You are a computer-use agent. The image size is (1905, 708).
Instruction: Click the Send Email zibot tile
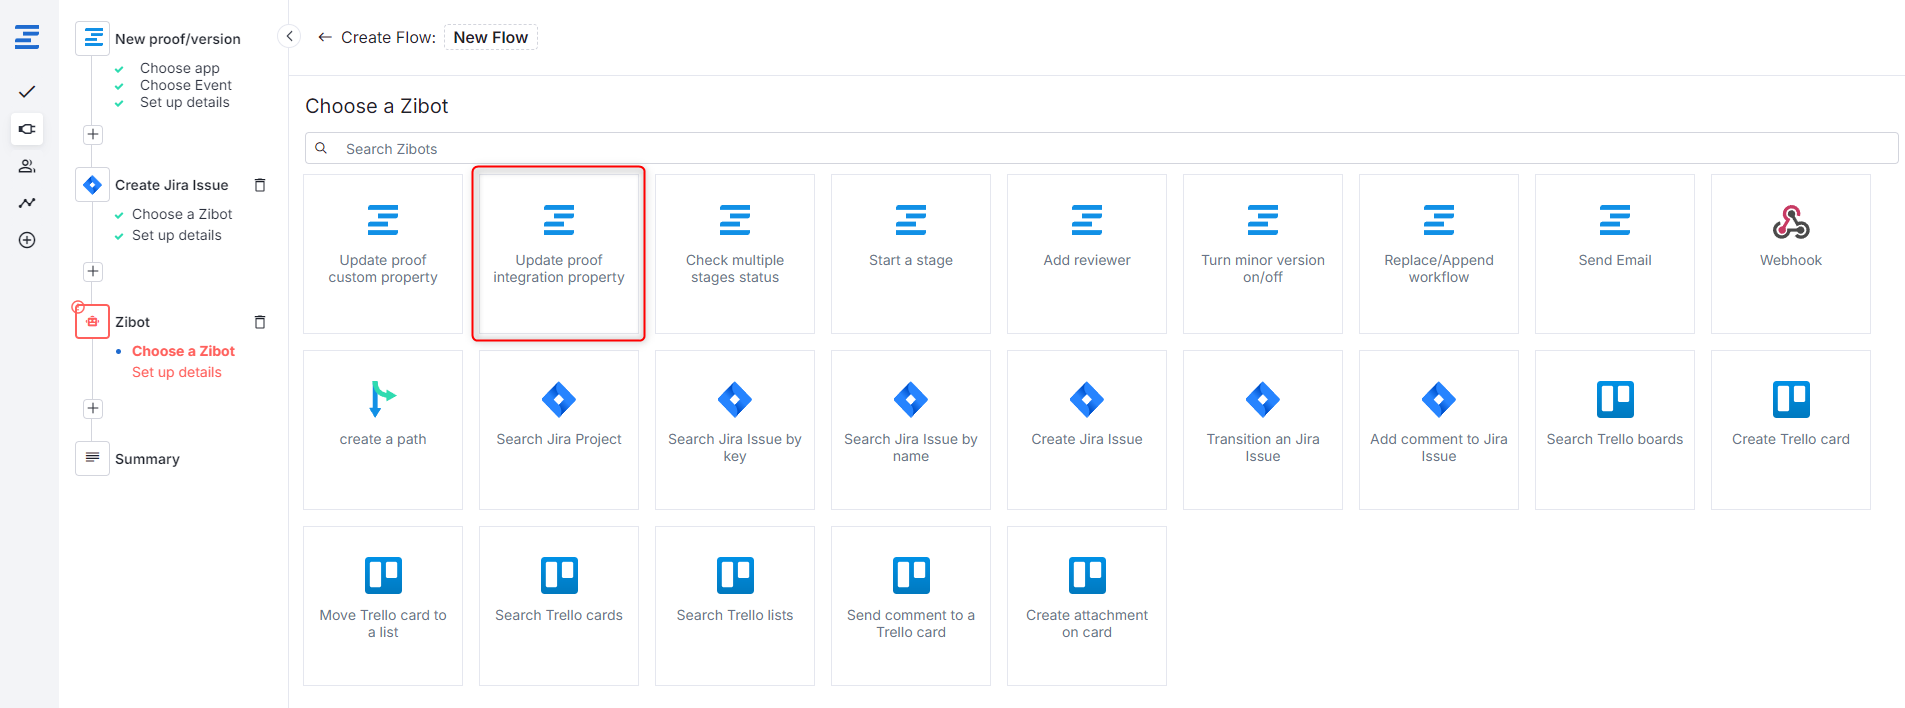[1614, 253]
